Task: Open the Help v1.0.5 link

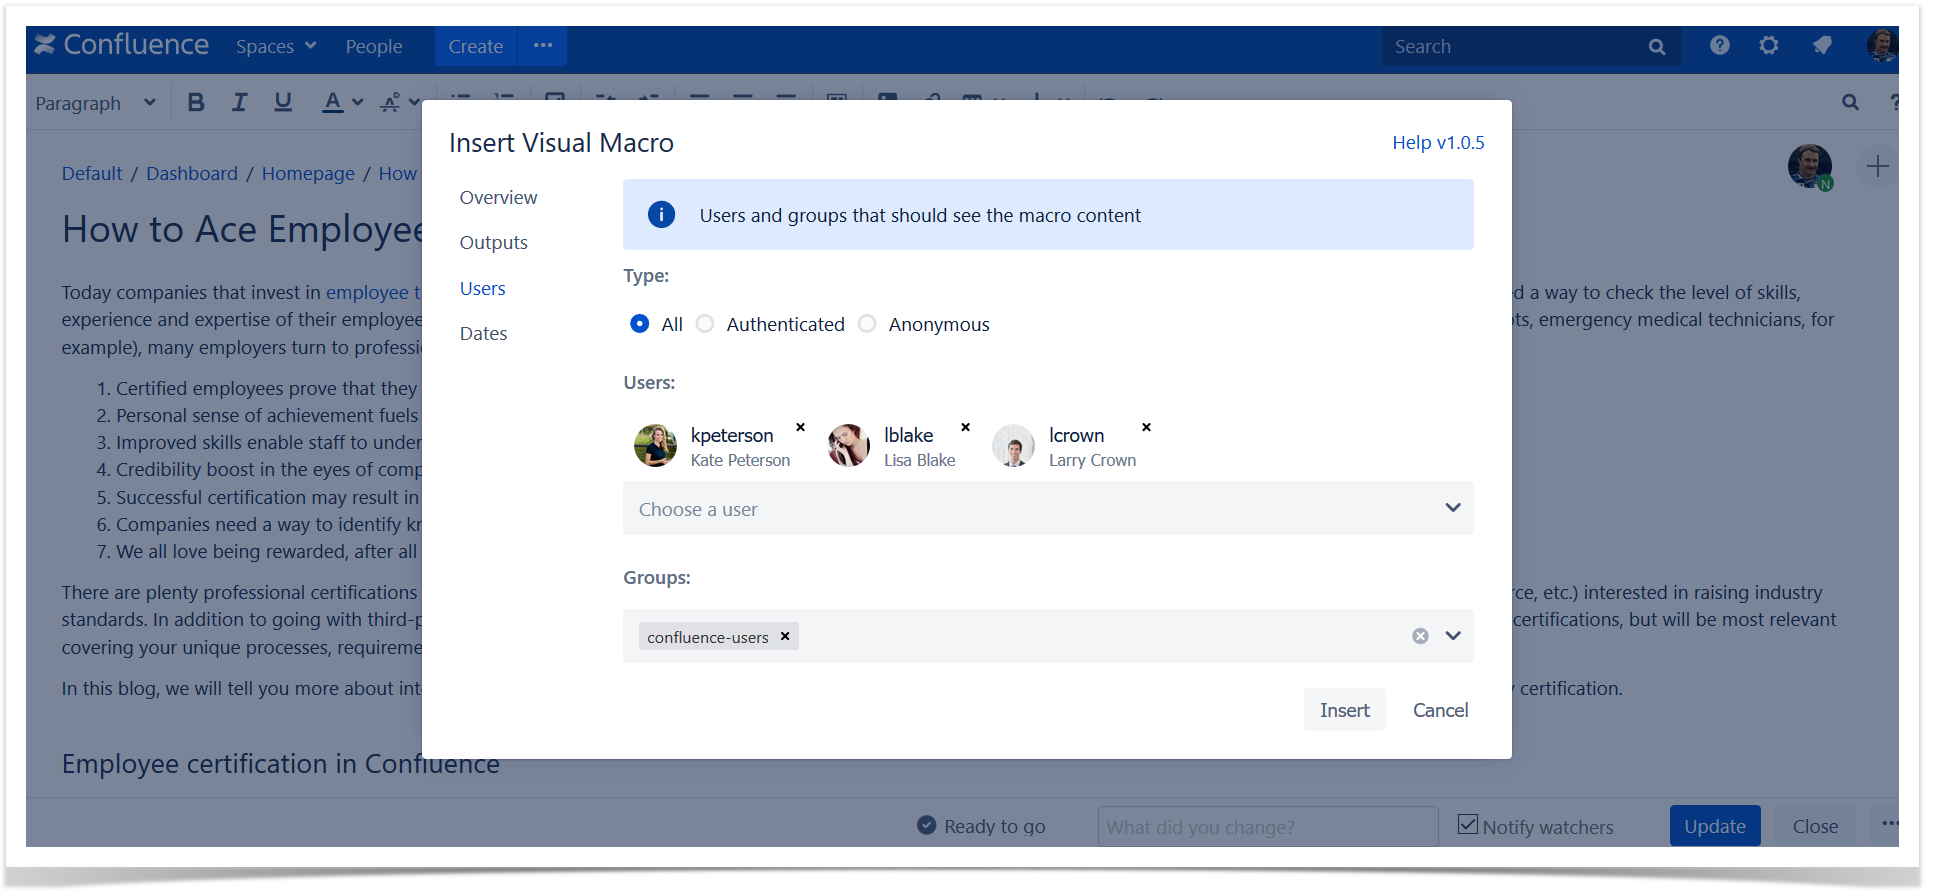Action: (1438, 143)
